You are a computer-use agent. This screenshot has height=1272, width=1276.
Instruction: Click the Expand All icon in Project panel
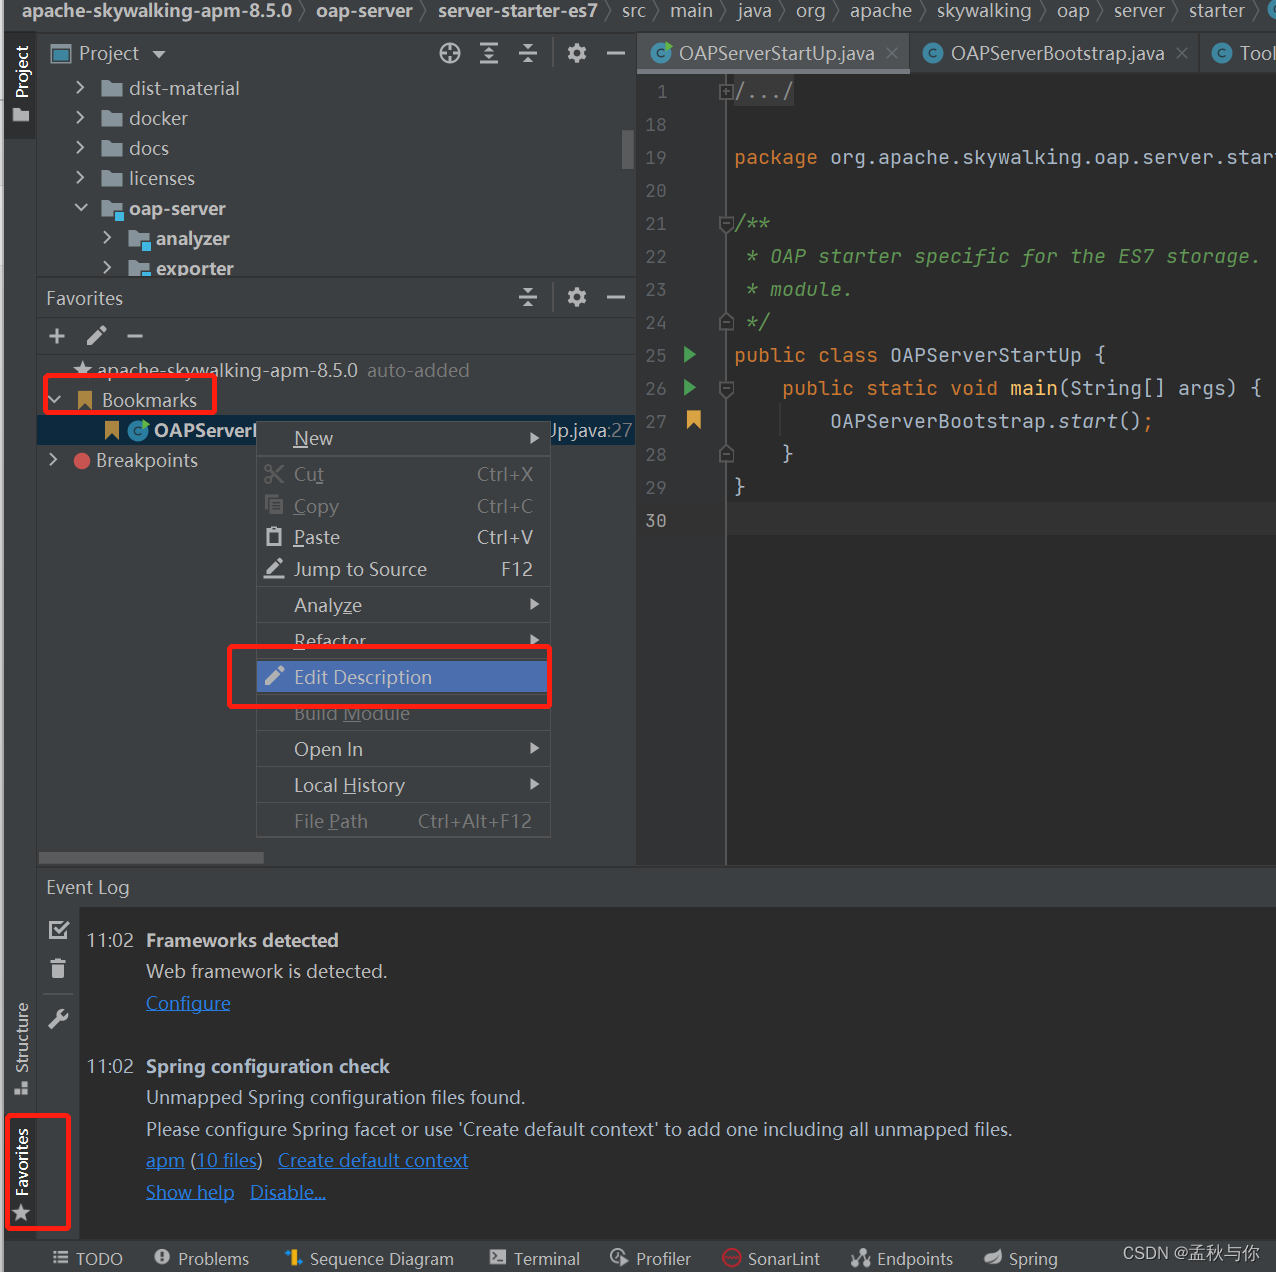coord(489,54)
